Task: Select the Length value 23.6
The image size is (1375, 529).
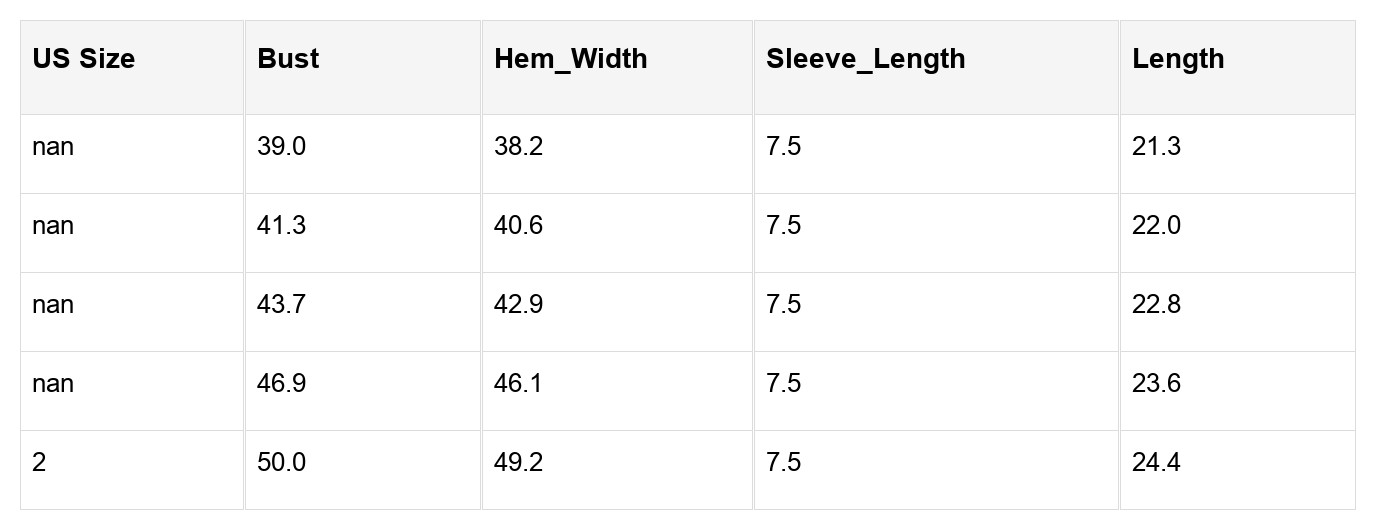Action: 1157,384
